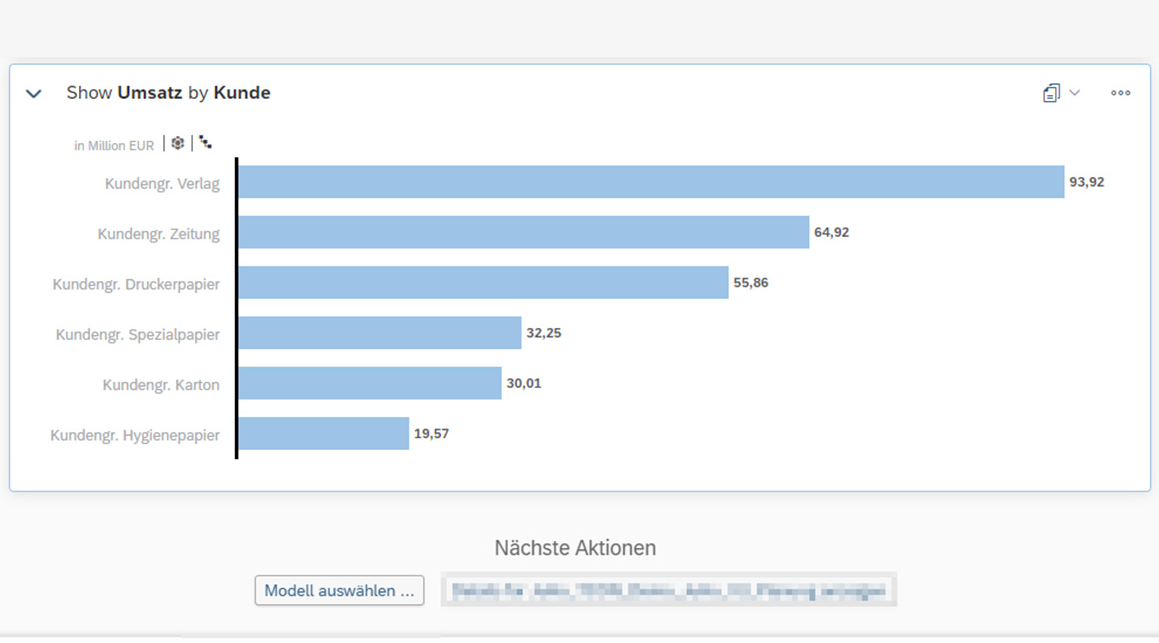Screen dimensions: 1159x643
Task: Click the Kundengr. Verlag axis label
Action: click(x=162, y=184)
